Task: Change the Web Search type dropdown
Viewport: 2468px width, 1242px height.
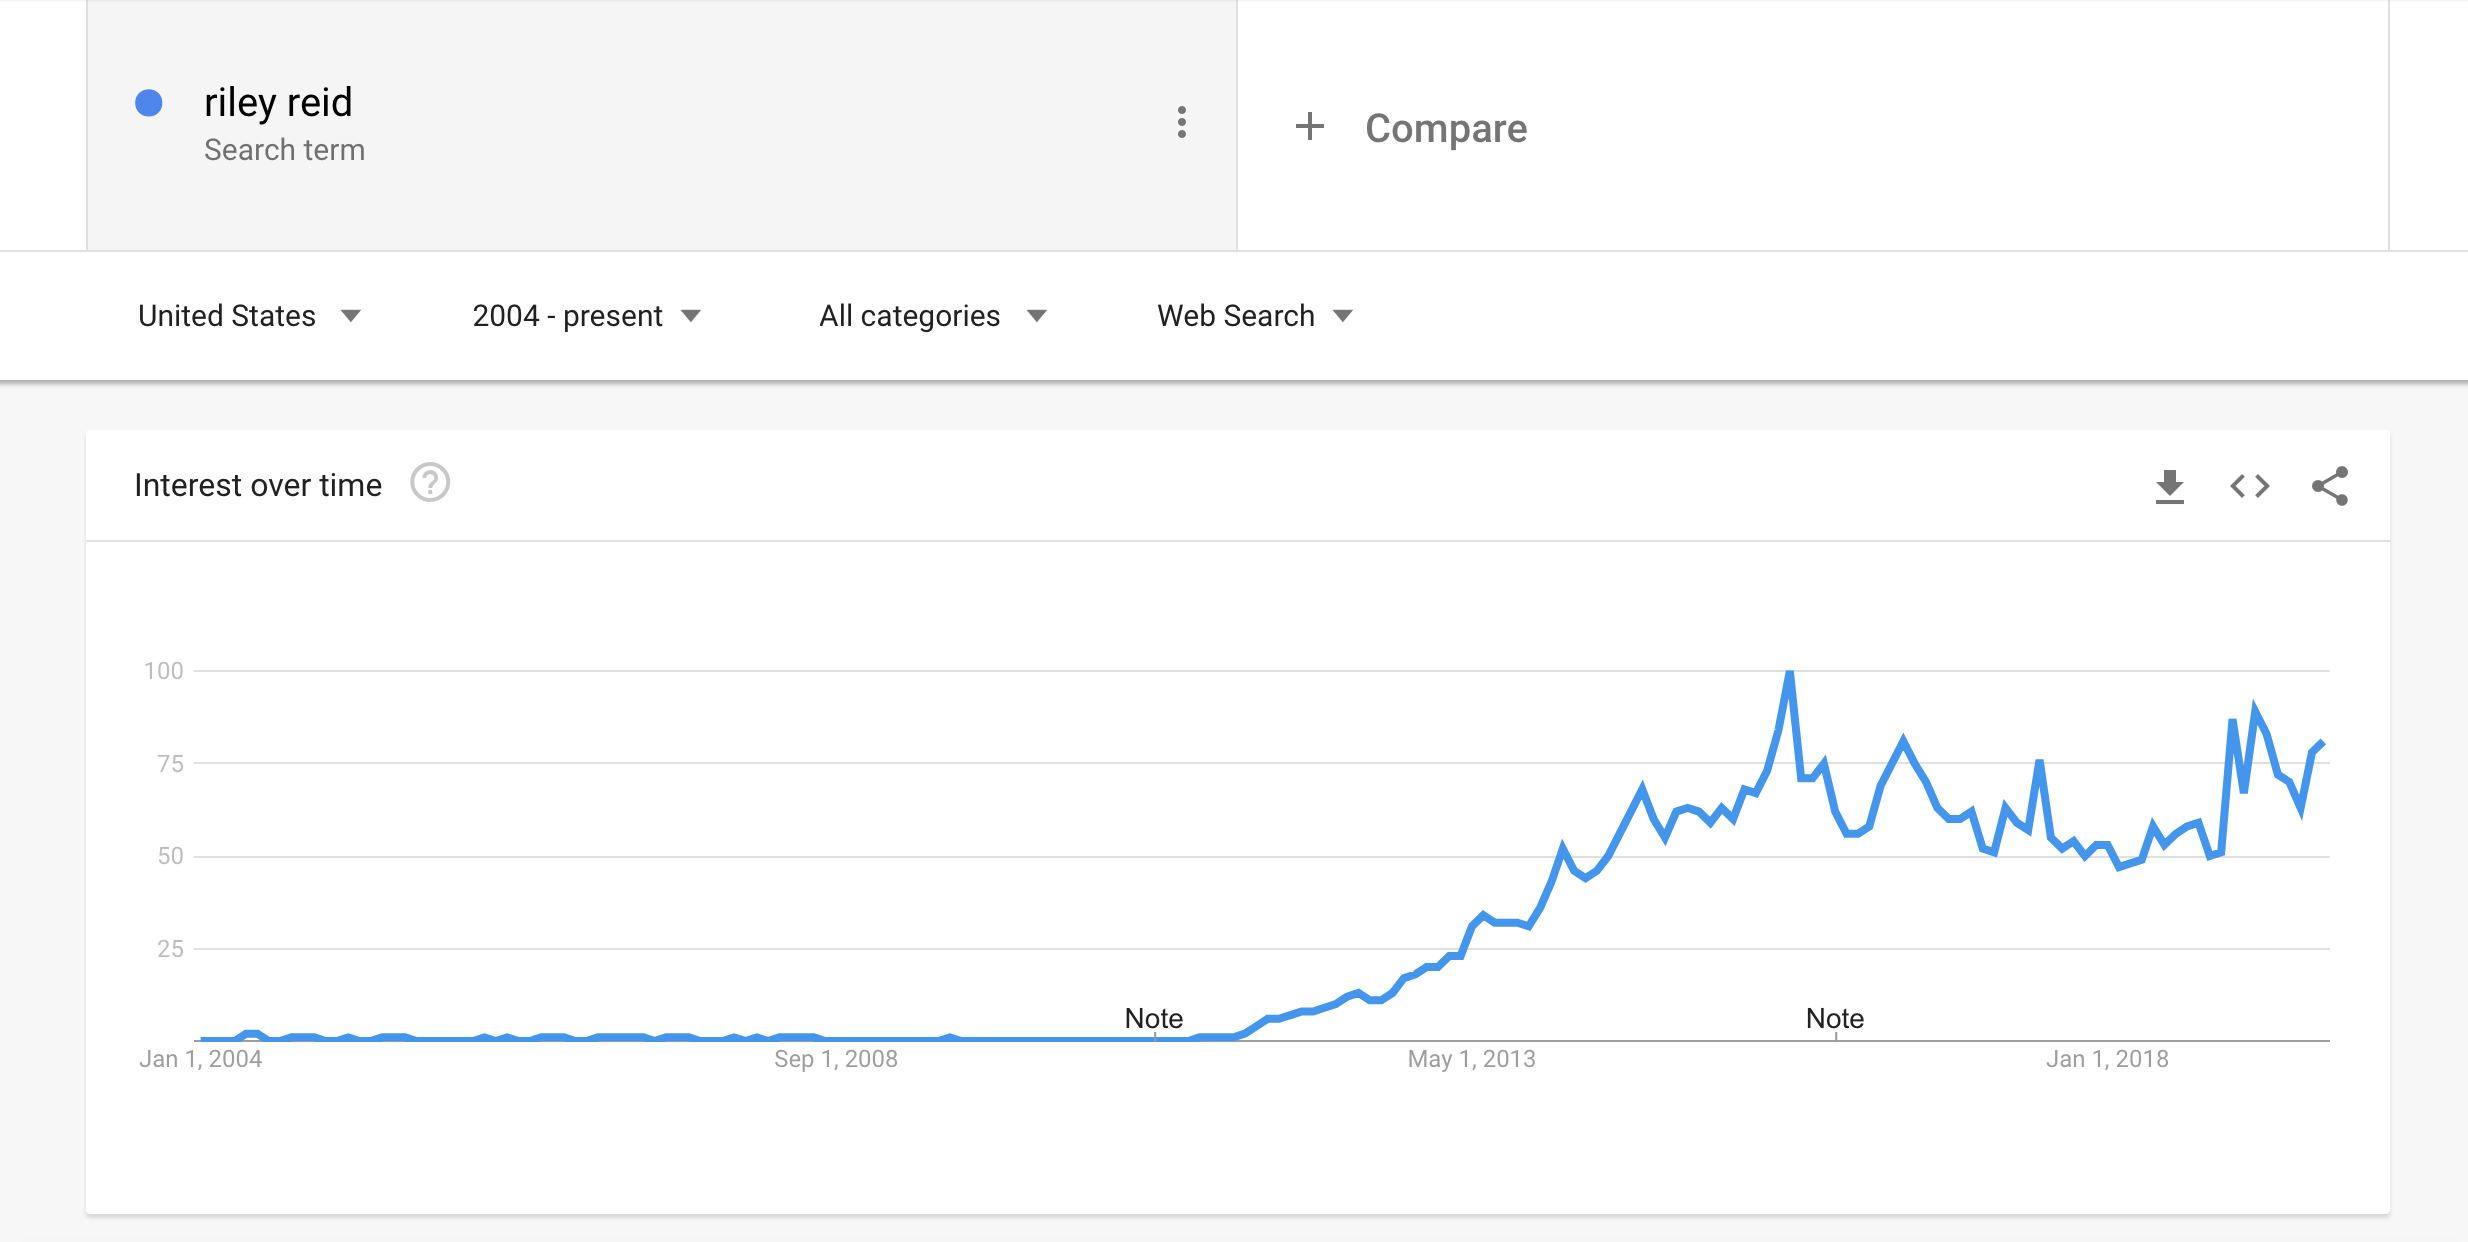Action: (1254, 316)
